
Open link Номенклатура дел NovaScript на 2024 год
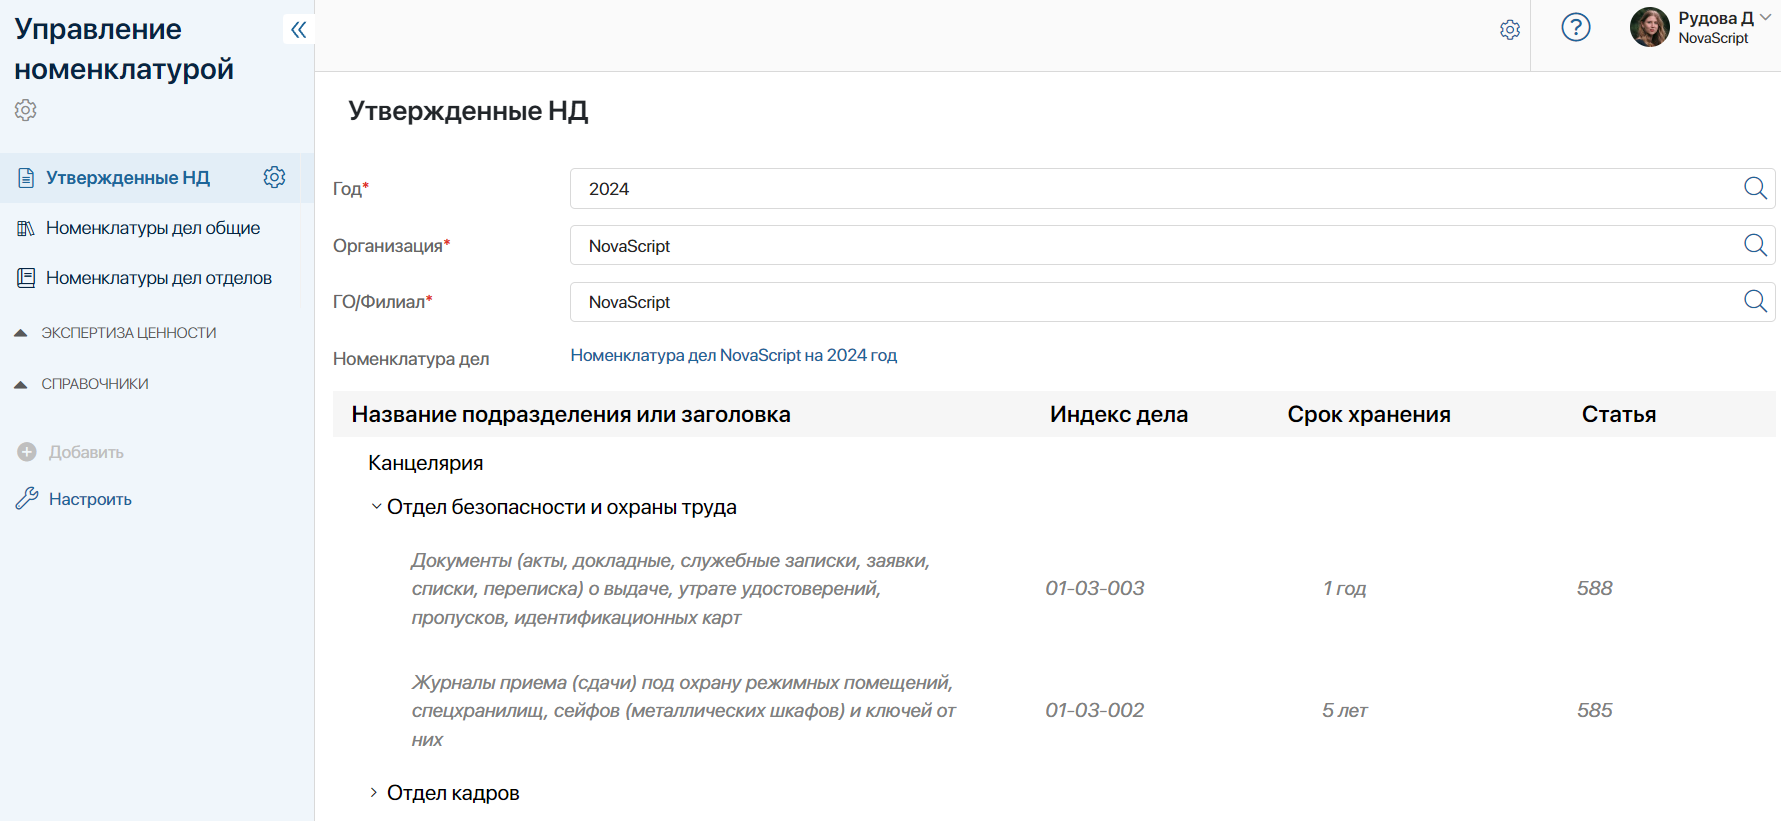point(733,355)
